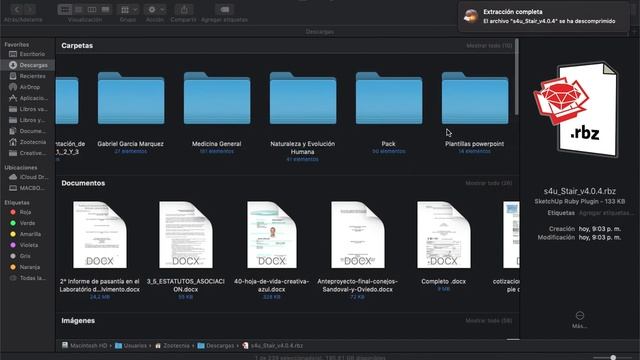Open Aplicaciones in the sidebar
This screenshot has height=360, width=640.
click(27, 98)
